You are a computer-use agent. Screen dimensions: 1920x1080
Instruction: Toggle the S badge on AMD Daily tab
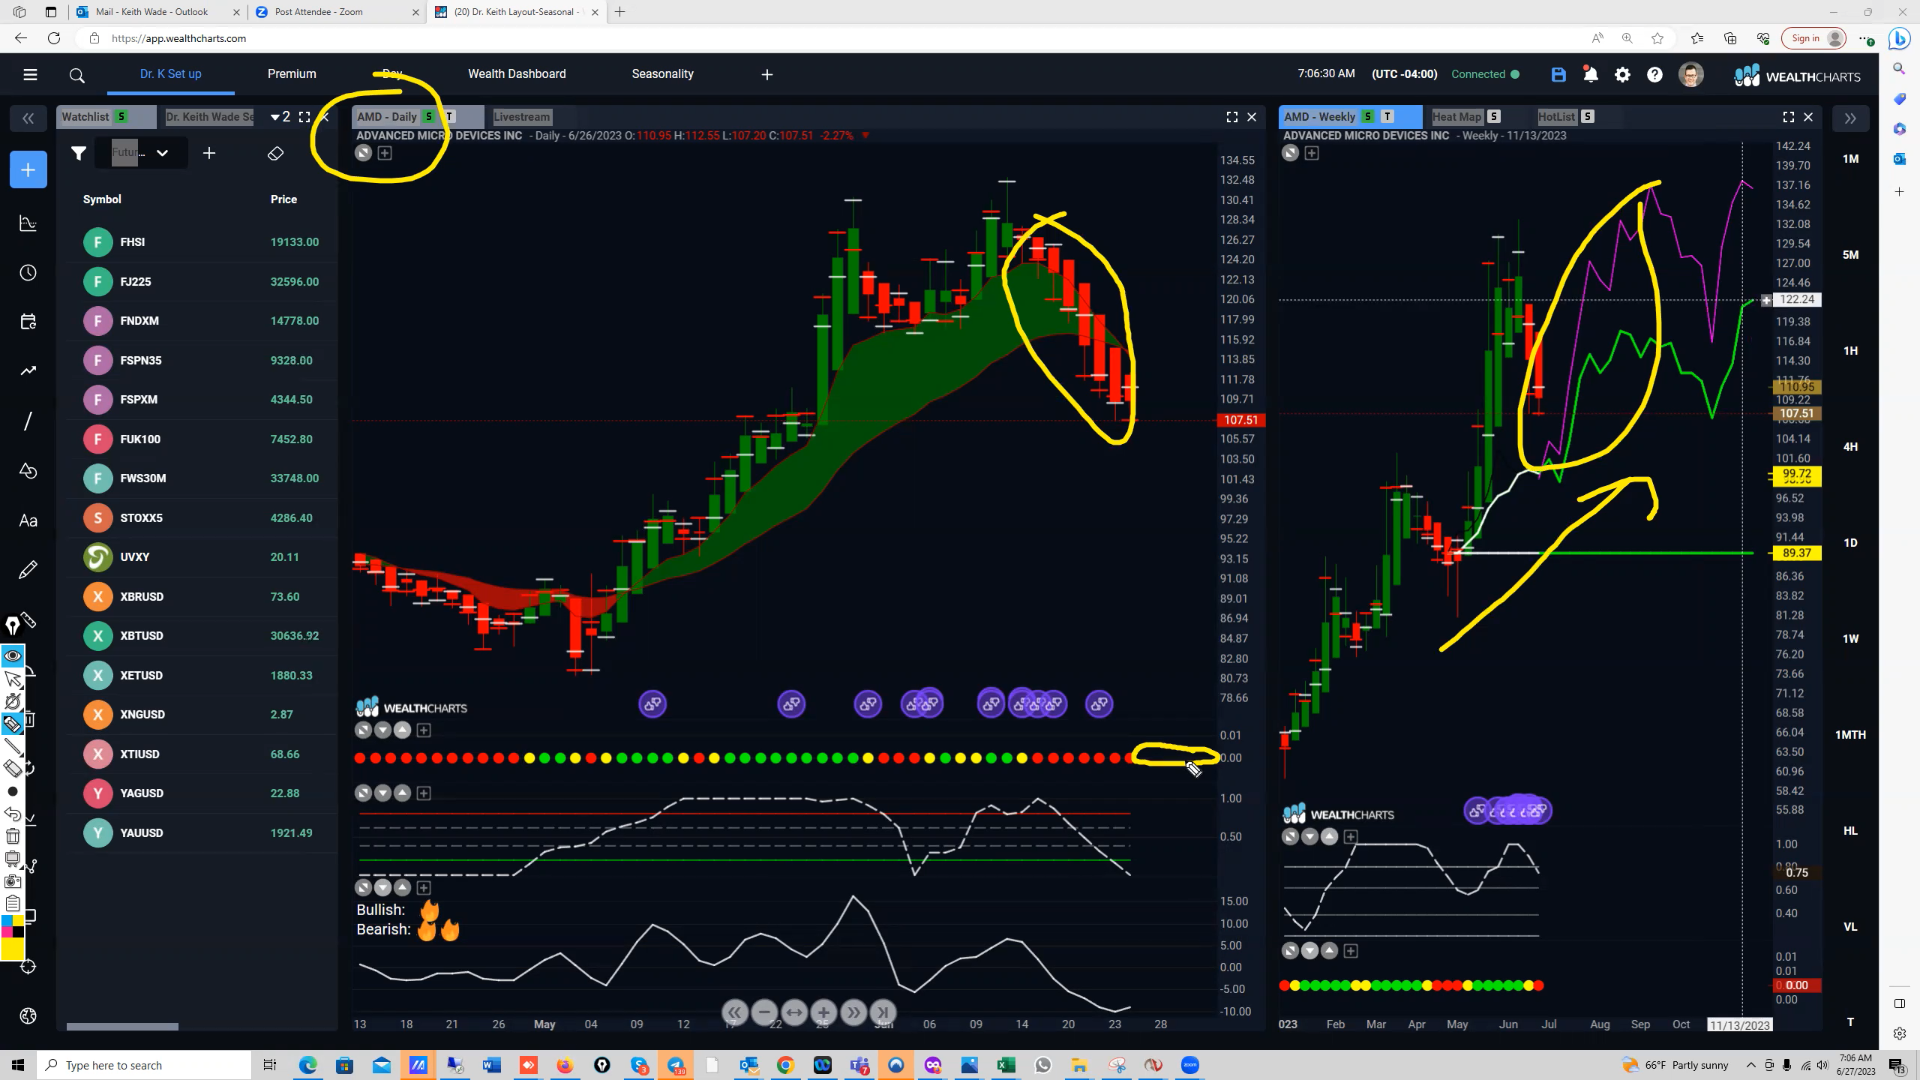click(429, 117)
